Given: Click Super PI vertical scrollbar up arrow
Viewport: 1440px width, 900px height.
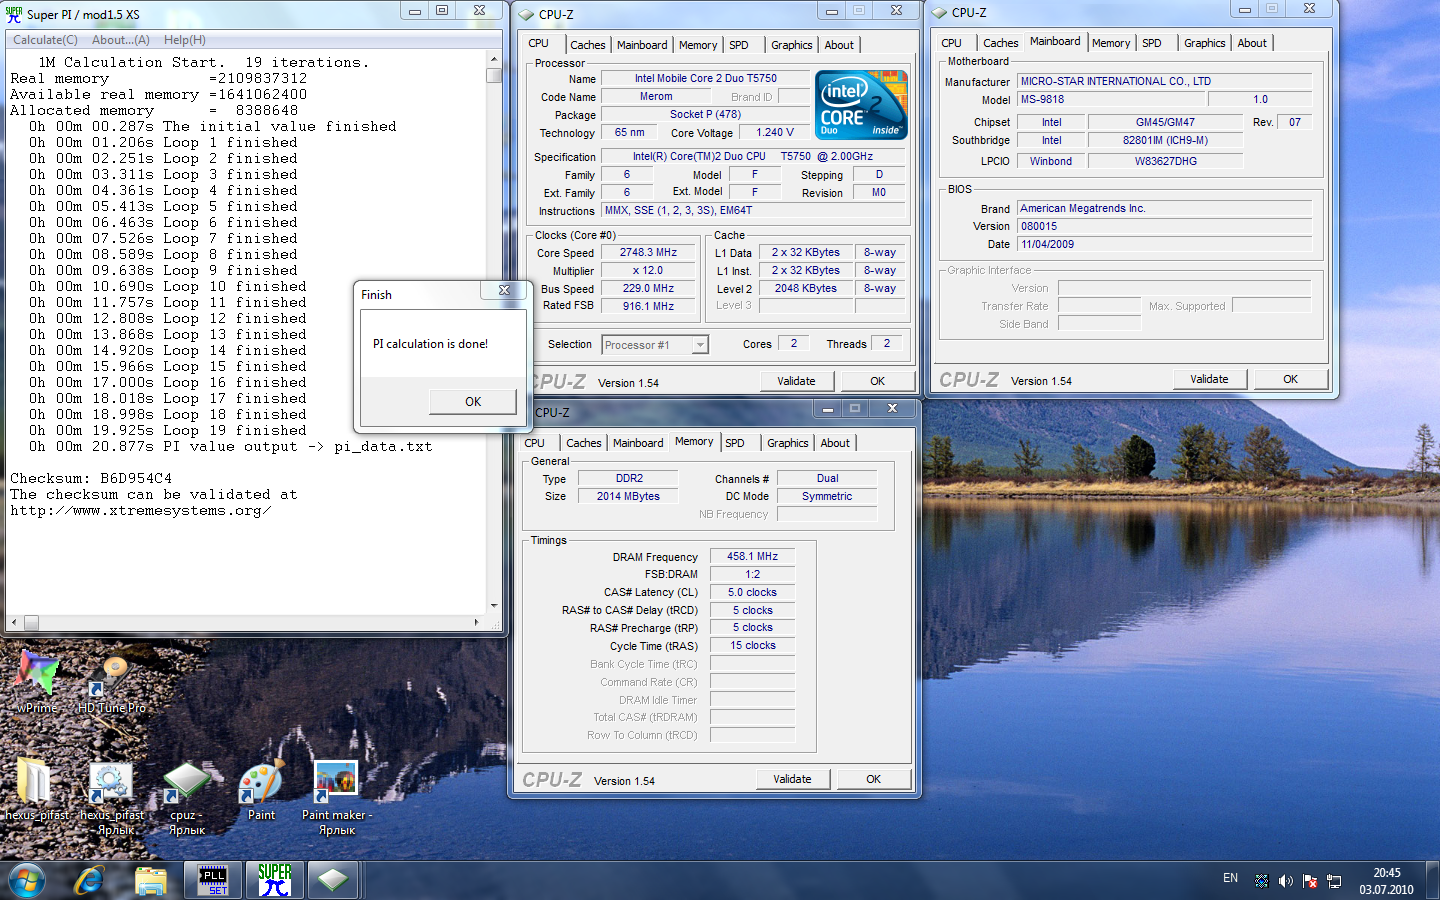Looking at the screenshot, I should [x=494, y=60].
